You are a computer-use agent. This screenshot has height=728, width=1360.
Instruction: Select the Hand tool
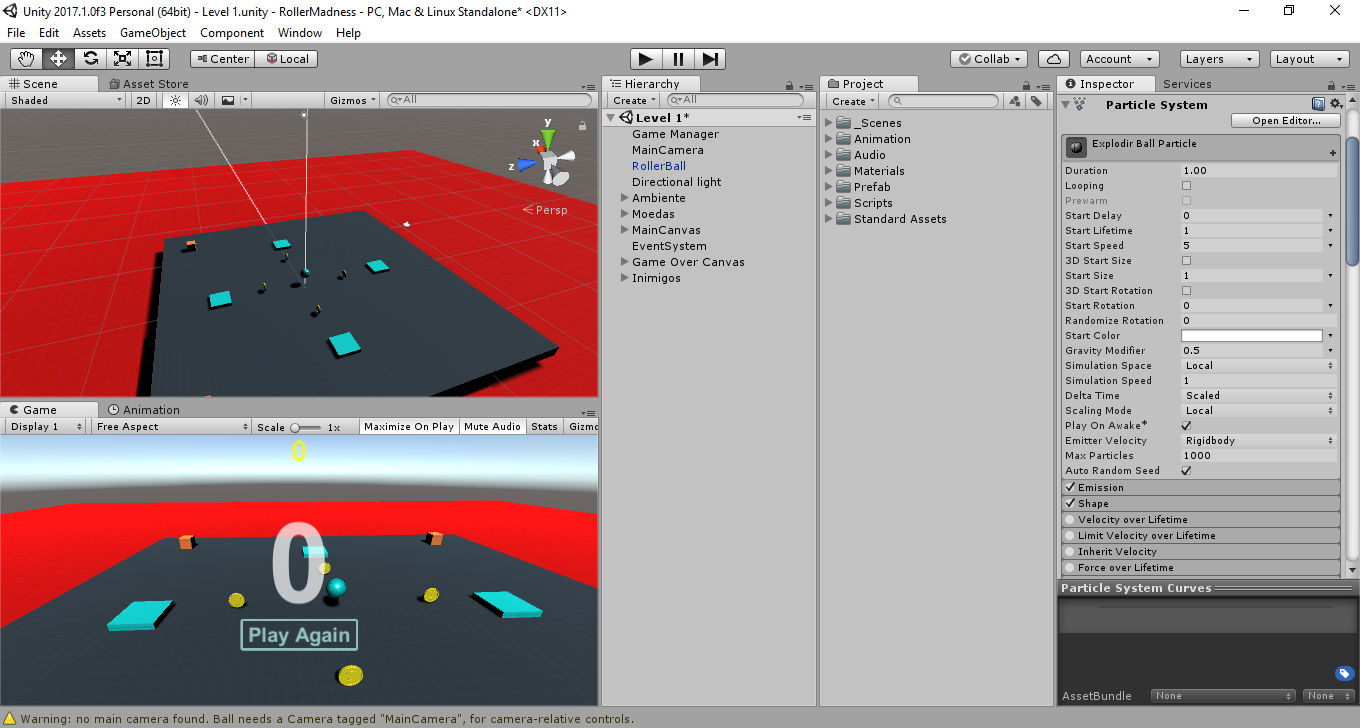coord(26,59)
